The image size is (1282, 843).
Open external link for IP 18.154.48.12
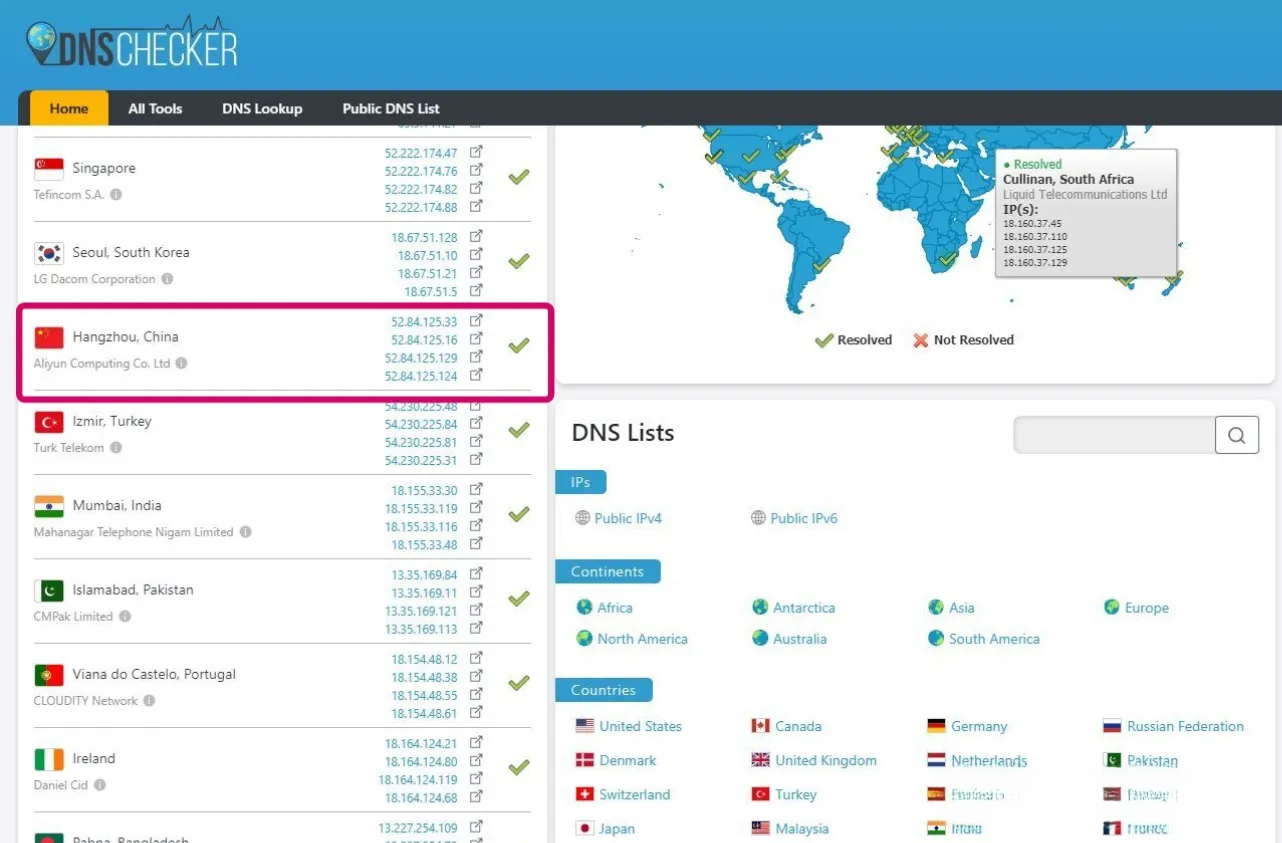[477, 658]
